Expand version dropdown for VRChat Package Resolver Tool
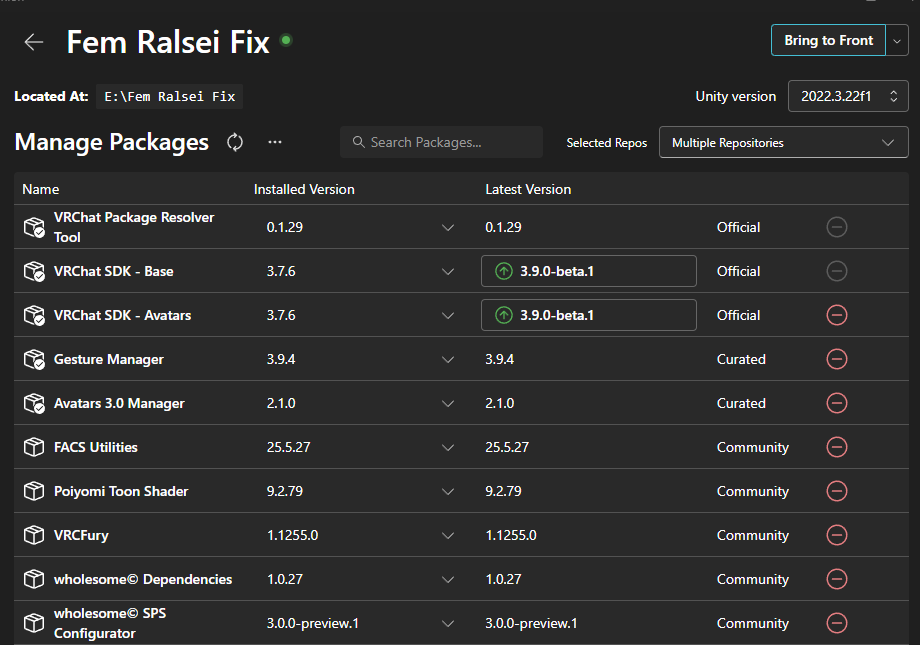The image size is (920, 645). (448, 228)
